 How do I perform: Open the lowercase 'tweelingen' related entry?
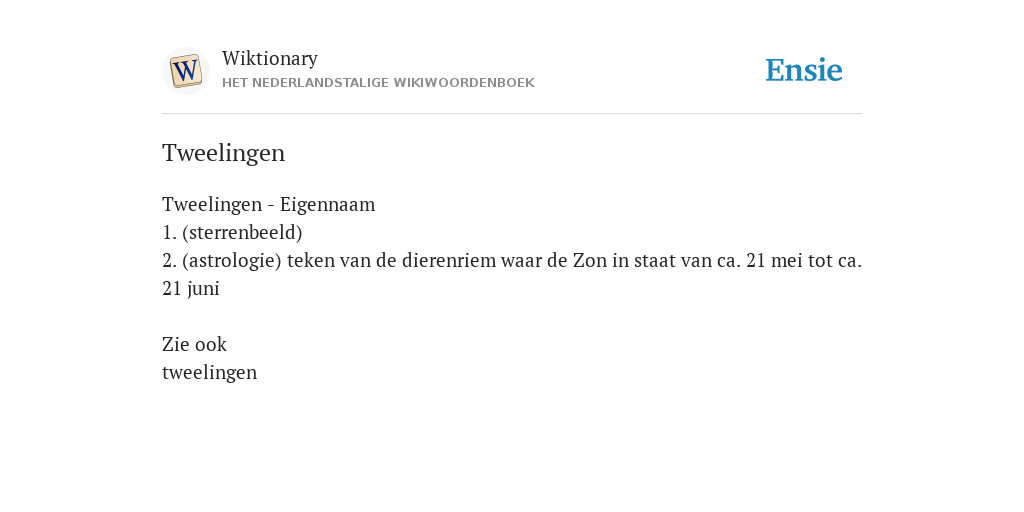[210, 373]
